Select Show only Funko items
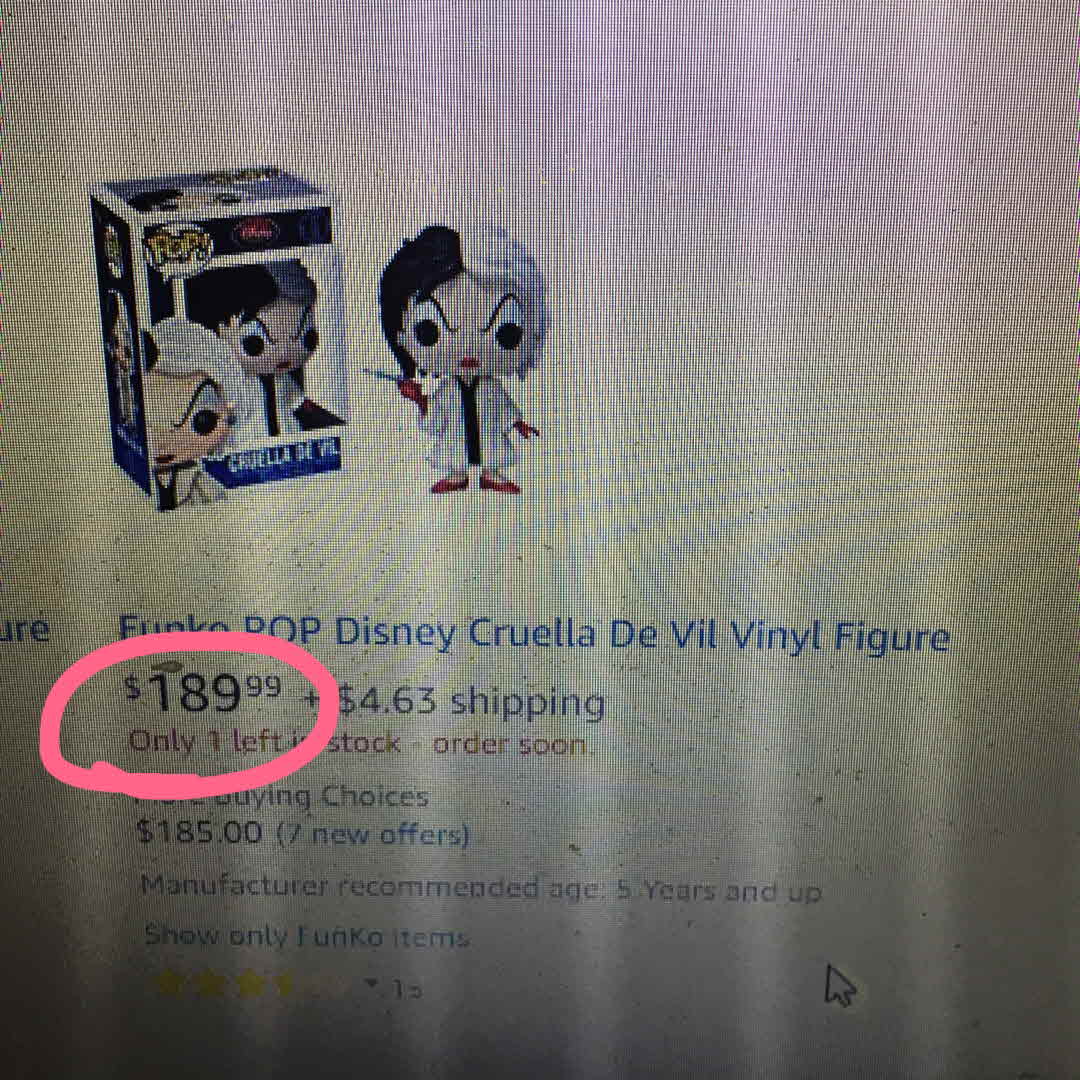Viewport: 1080px width, 1080px height. (307, 937)
